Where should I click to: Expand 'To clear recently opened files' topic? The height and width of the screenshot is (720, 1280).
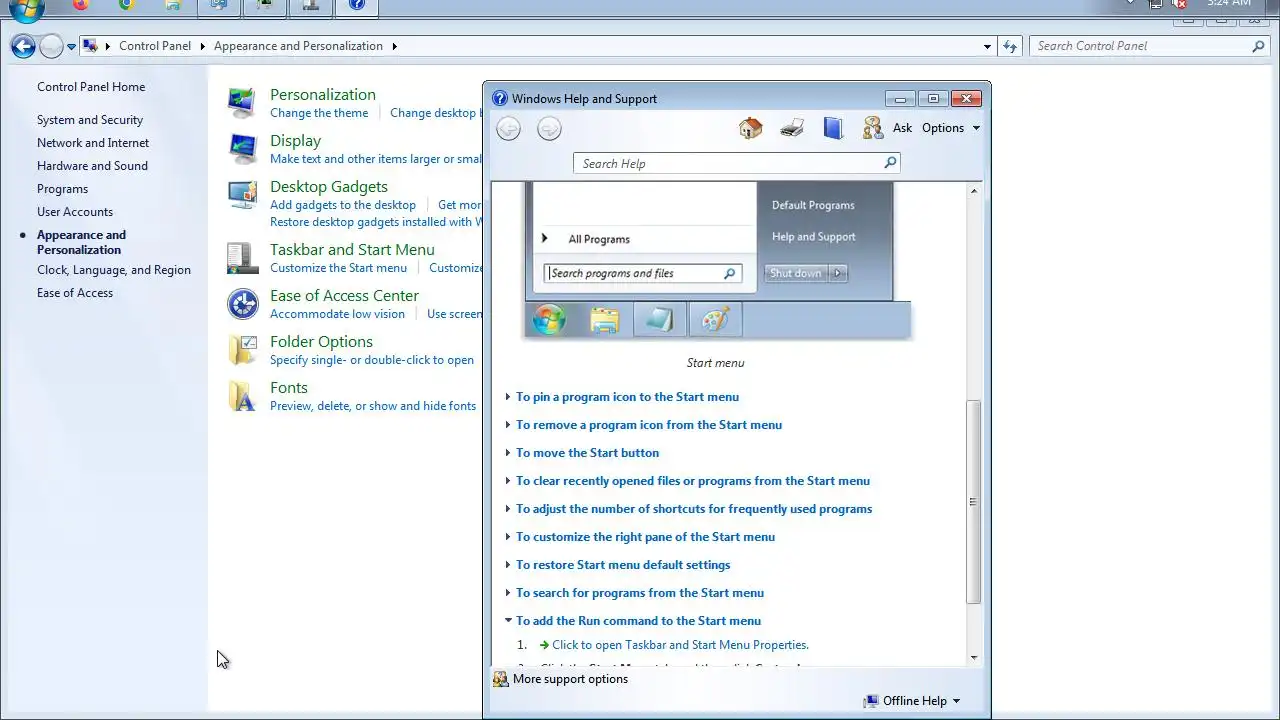point(693,481)
